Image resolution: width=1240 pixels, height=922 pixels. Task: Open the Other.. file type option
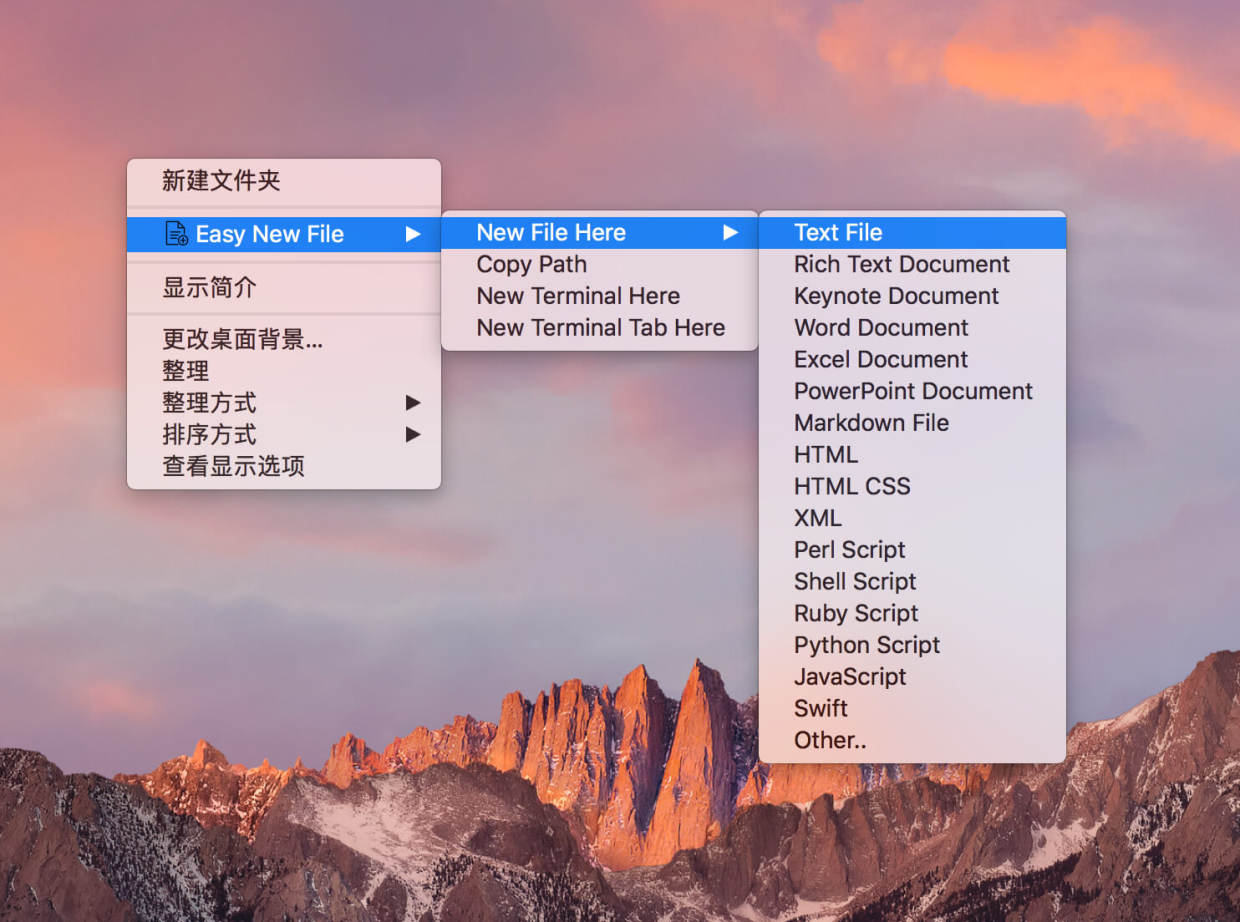[912, 741]
